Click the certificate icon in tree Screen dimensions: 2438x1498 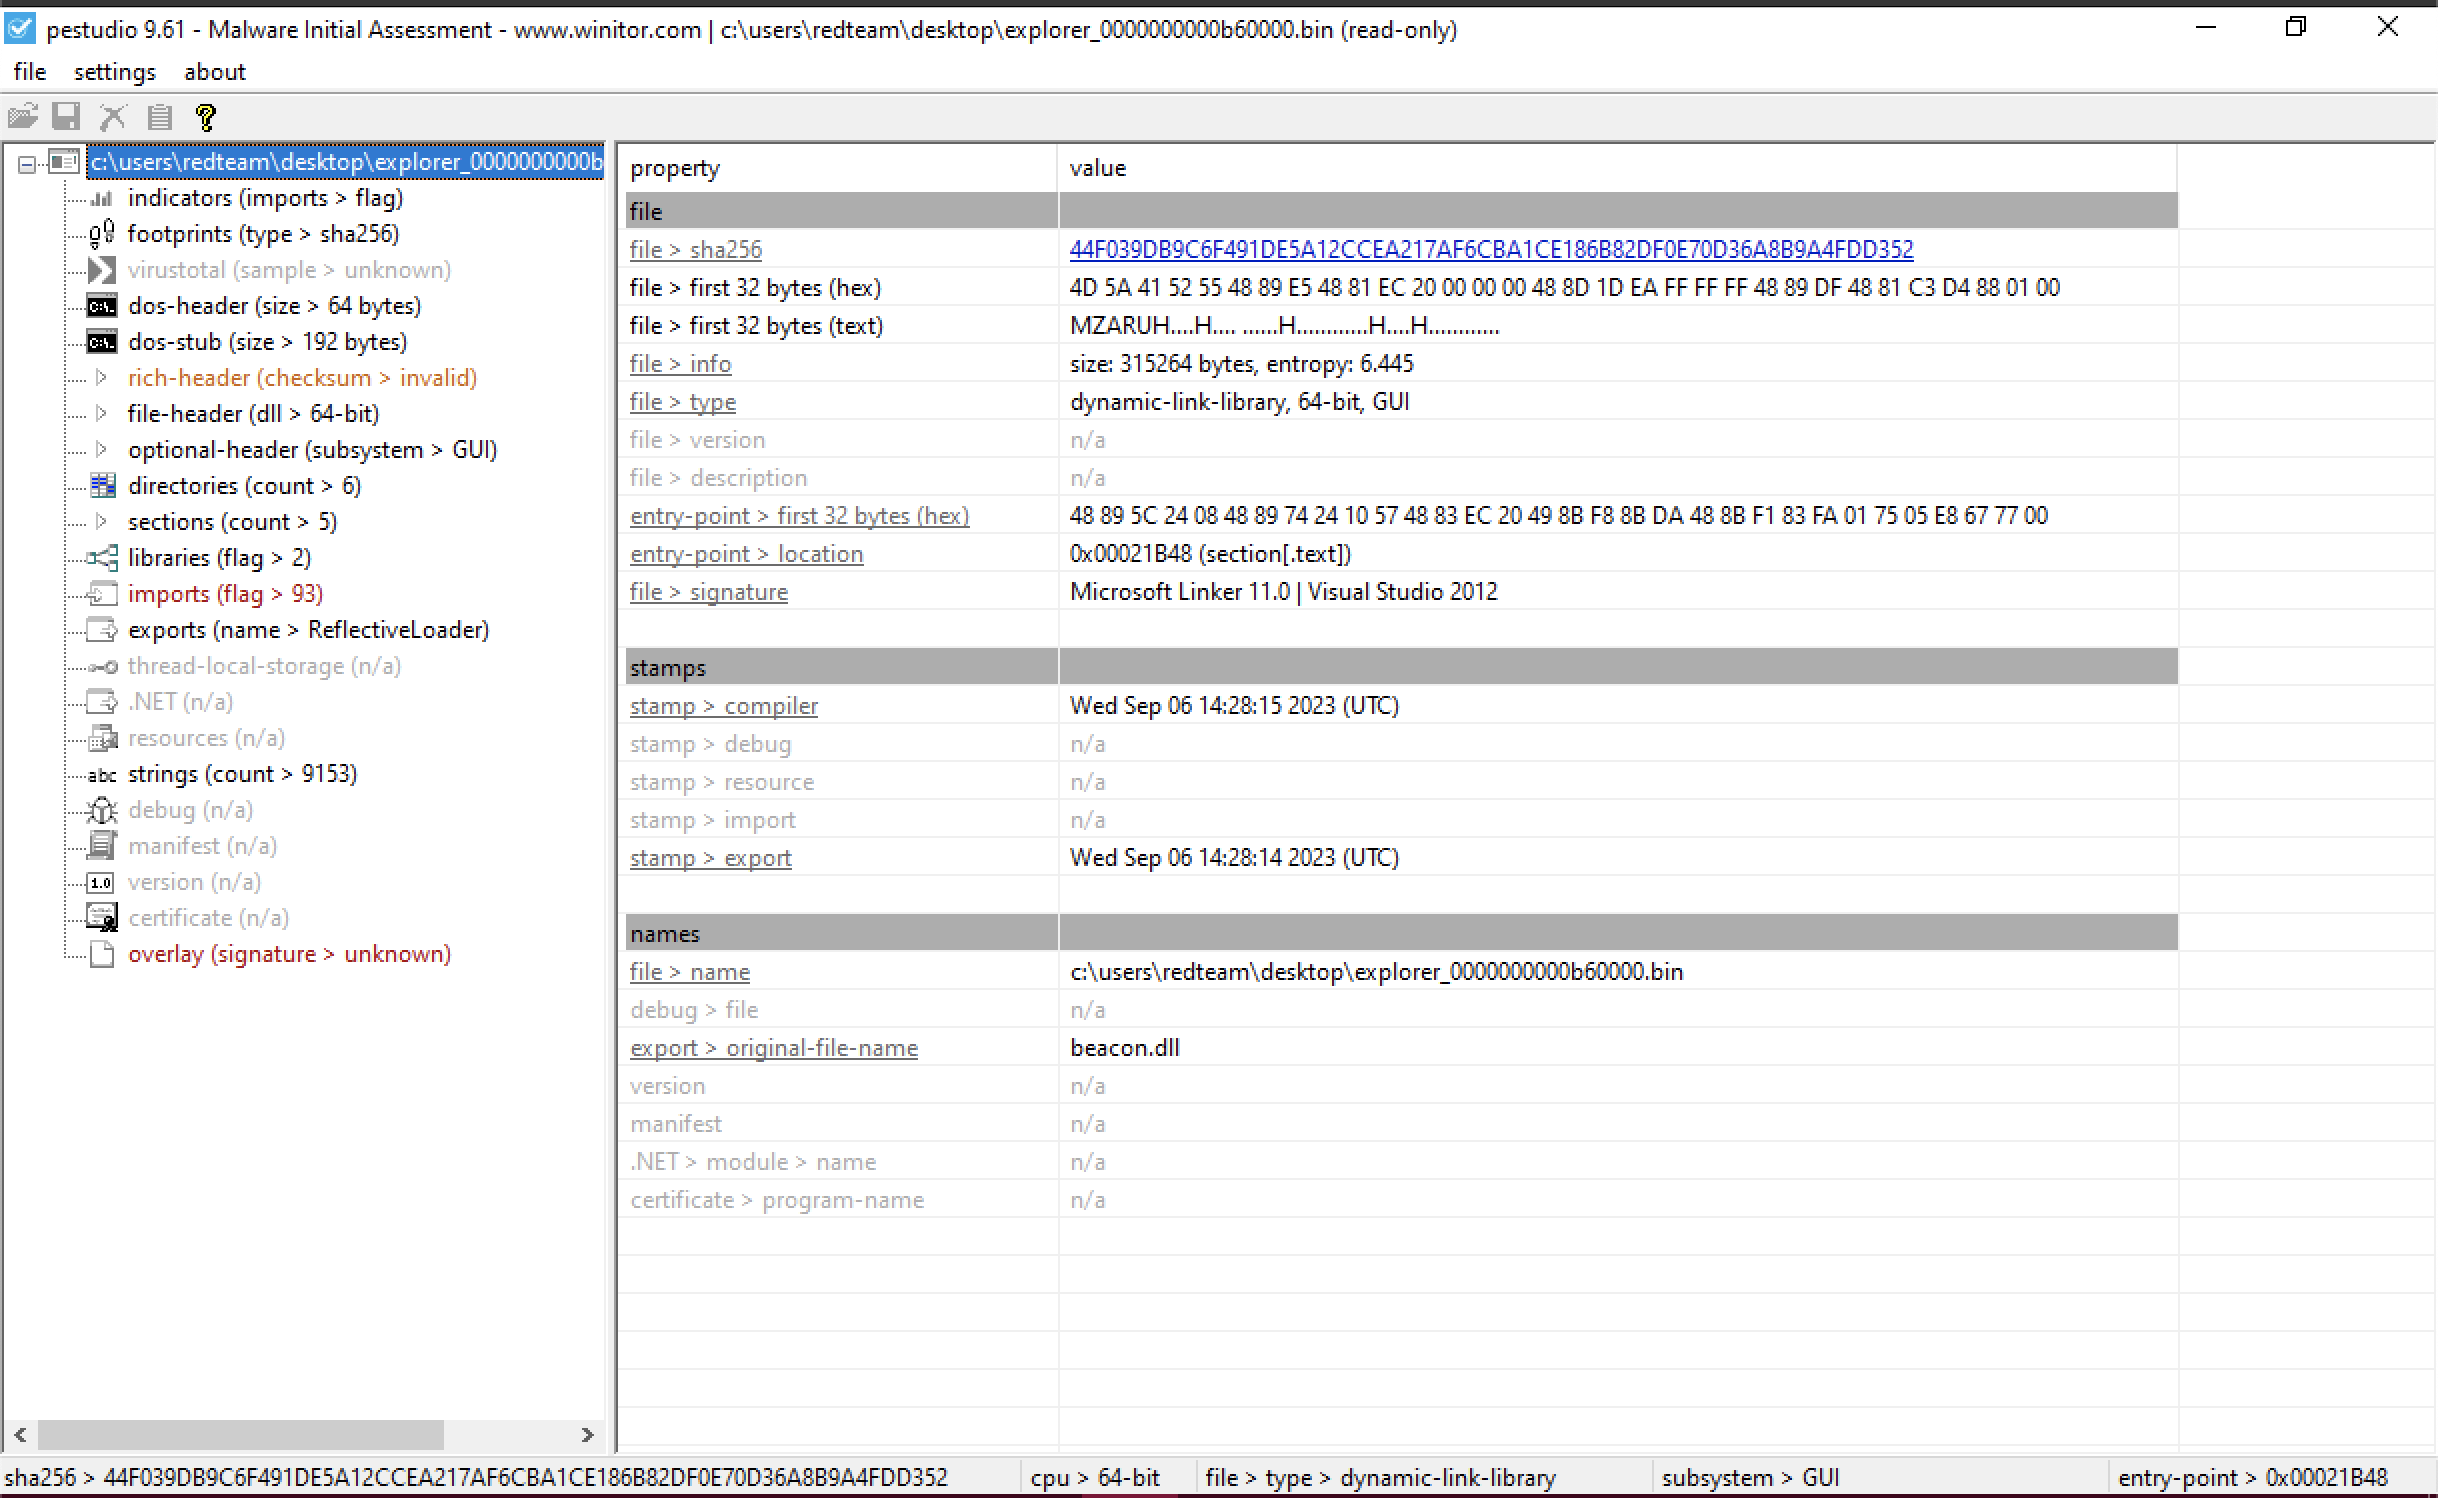[x=102, y=918]
